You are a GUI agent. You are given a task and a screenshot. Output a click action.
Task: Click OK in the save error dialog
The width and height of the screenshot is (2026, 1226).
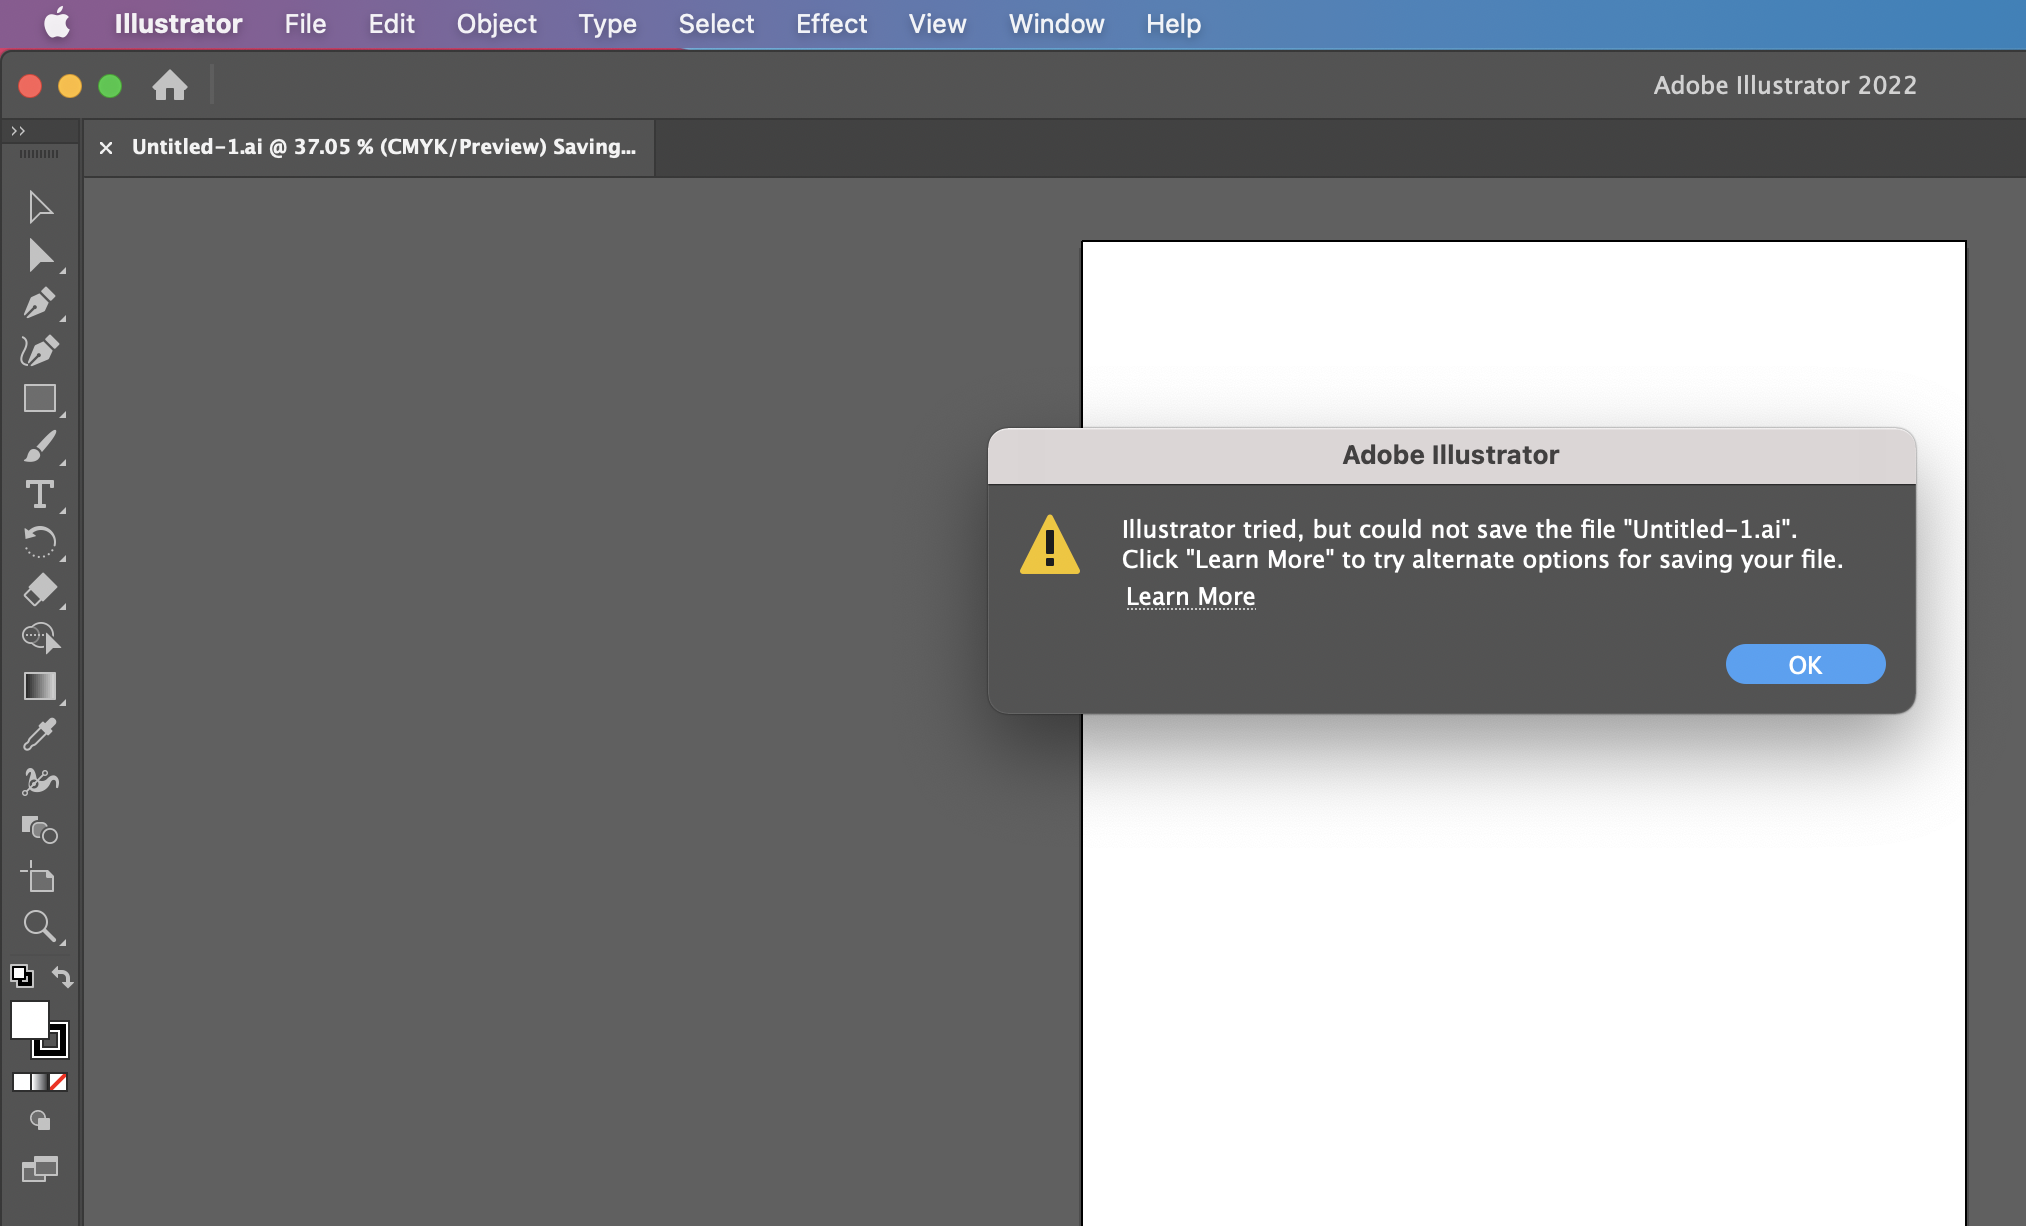[x=1805, y=665]
